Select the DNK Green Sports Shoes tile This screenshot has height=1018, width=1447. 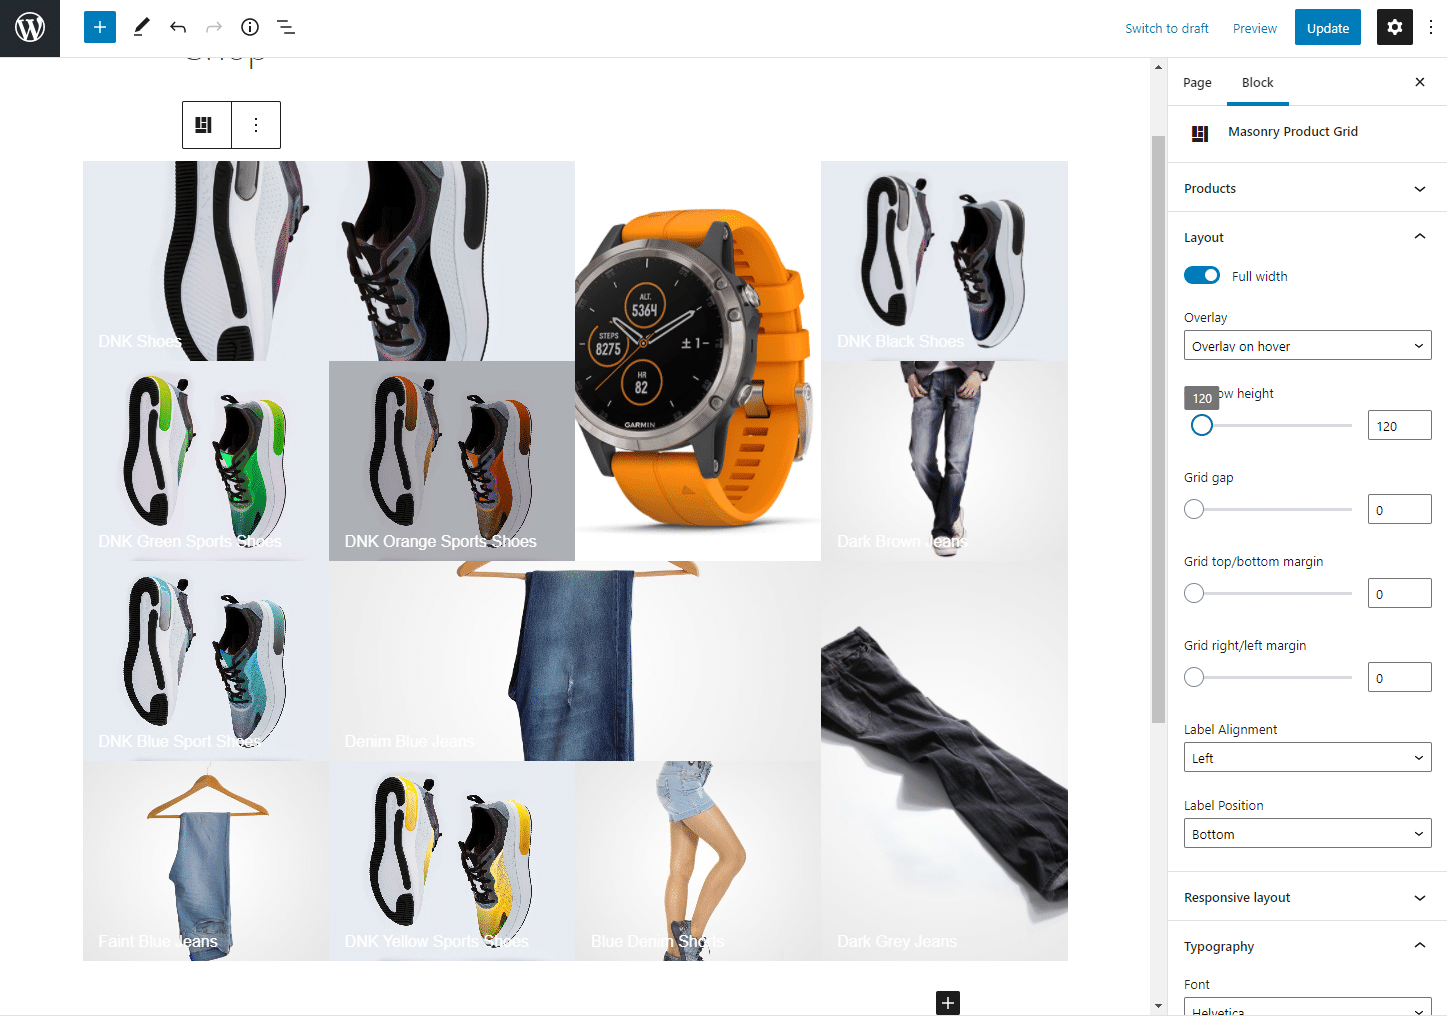(206, 461)
